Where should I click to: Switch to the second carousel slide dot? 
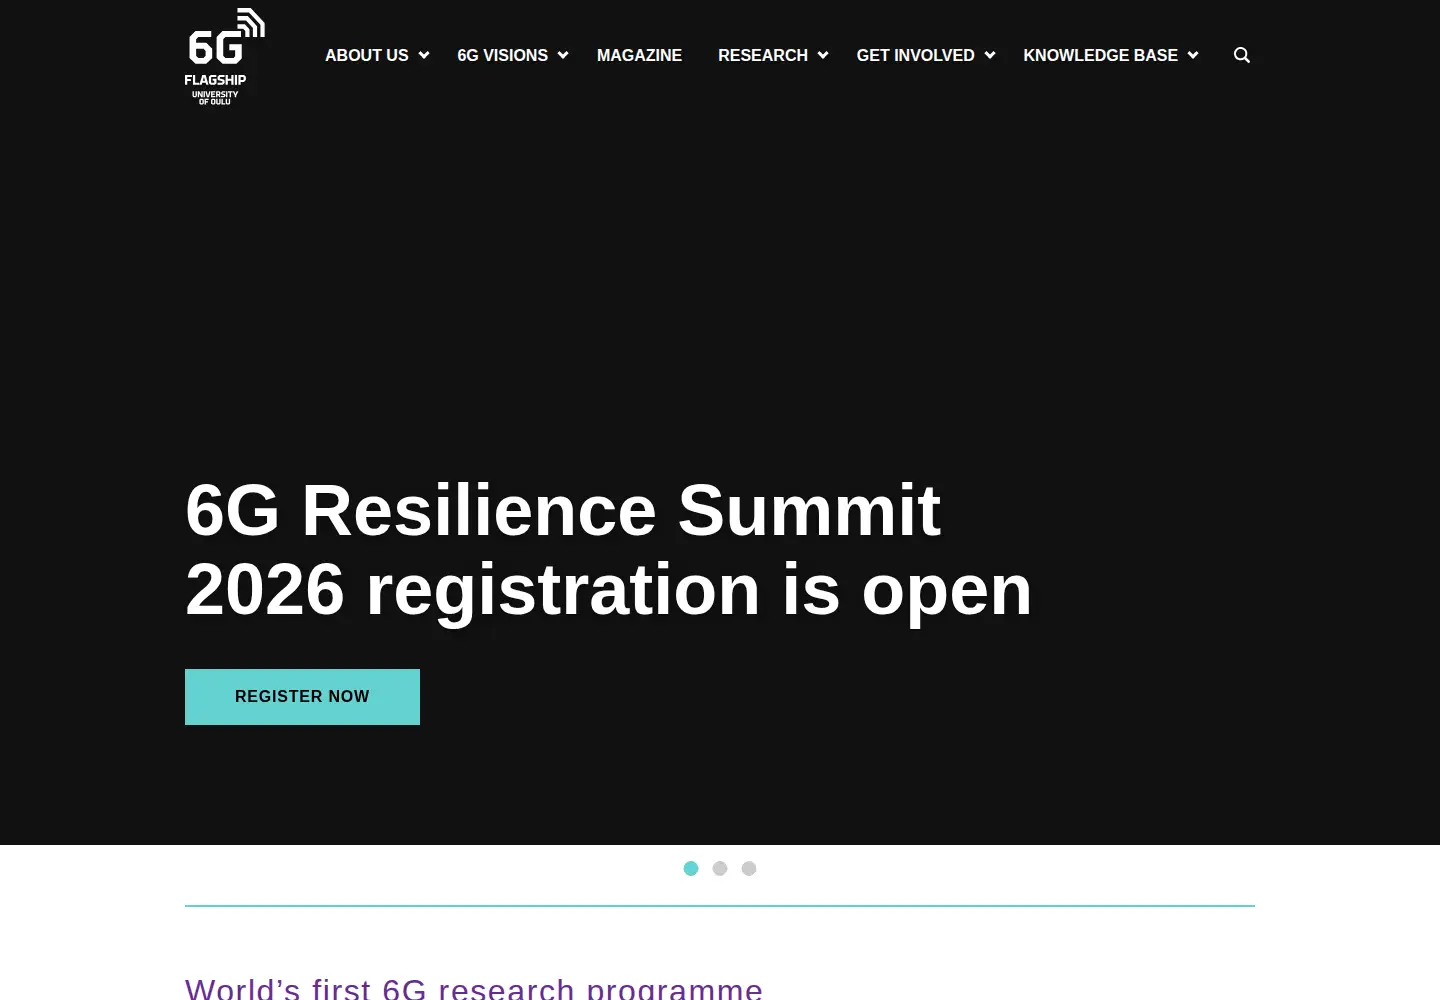720,868
